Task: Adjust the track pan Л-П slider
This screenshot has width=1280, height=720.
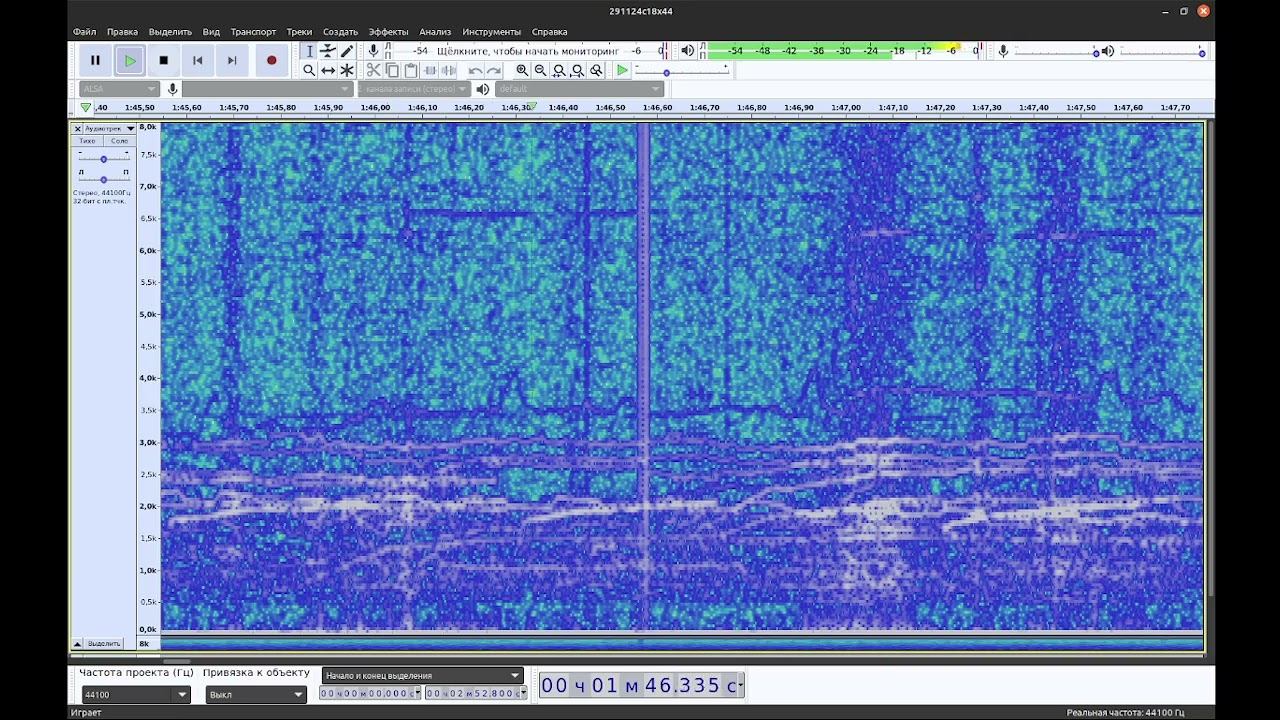Action: [103, 179]
